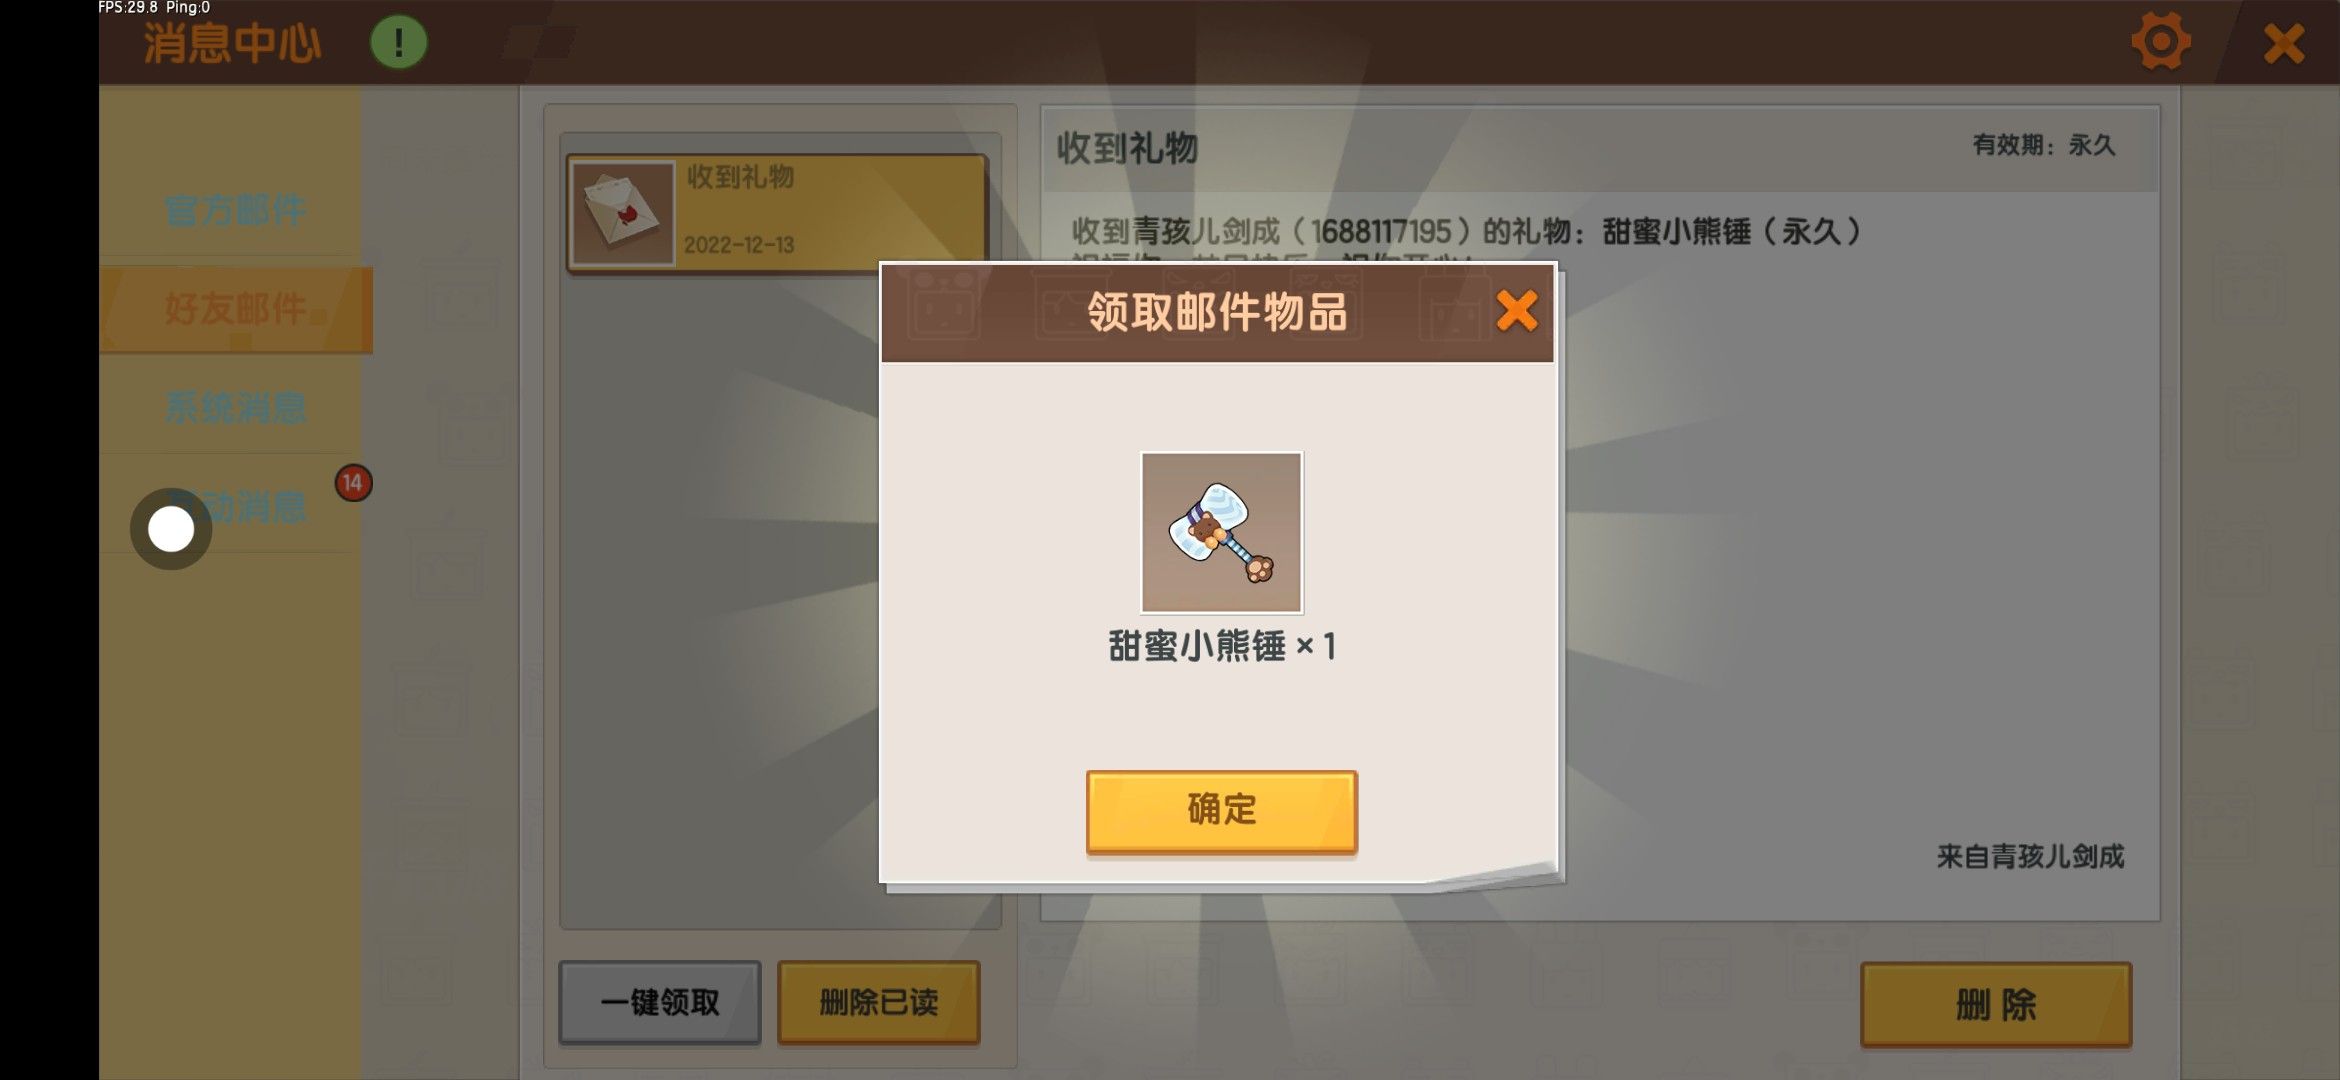Click the orange settings gear icon
The image size is (2340, 1080).
(x=2160, y=42)
